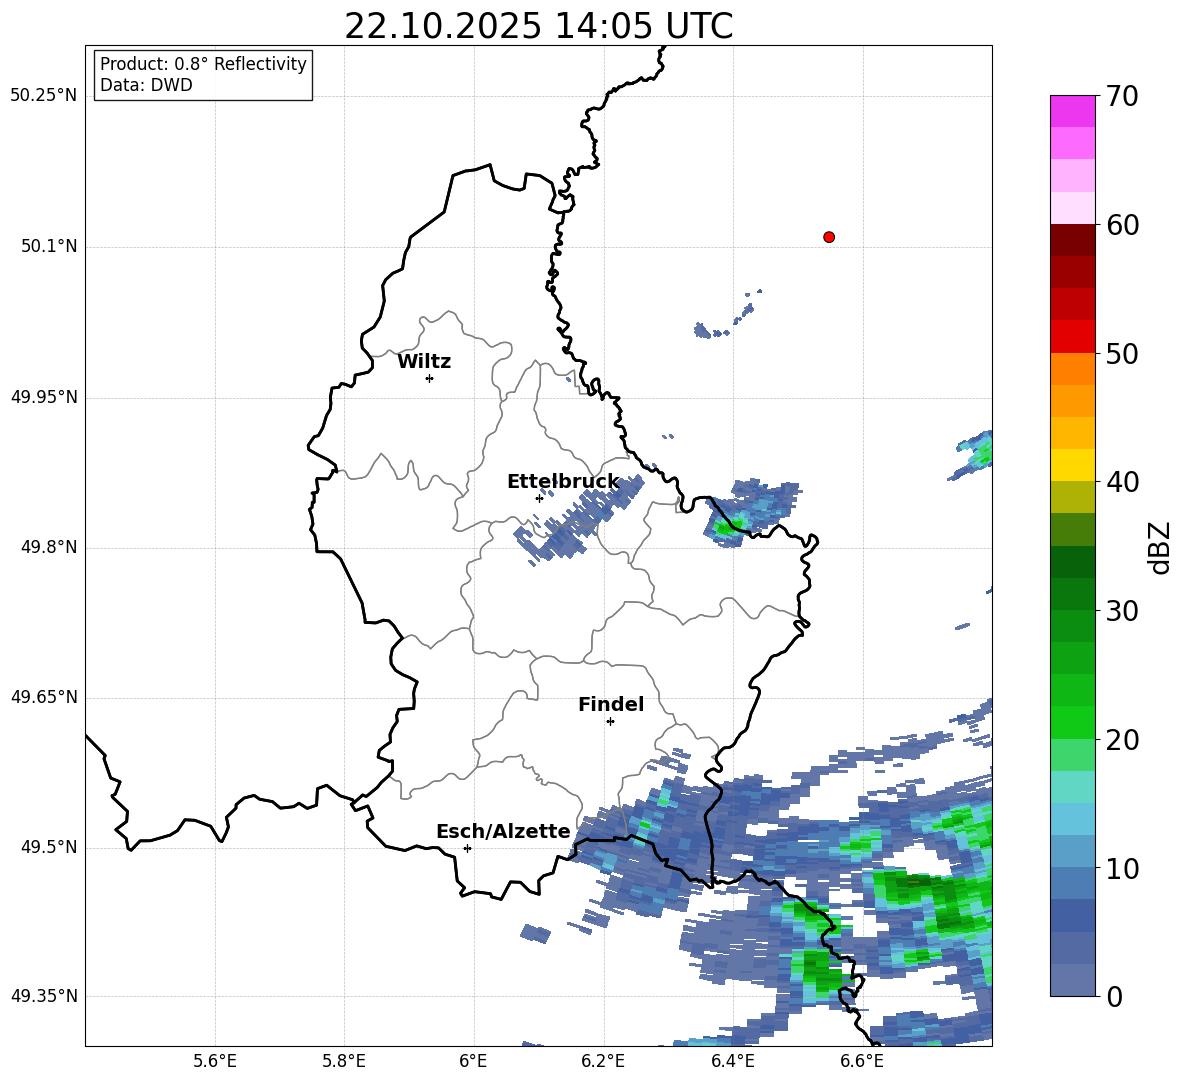Click the 50 colorbar tick label
This screenshot has width=1184, height=1081.
tap(1122, 353)
